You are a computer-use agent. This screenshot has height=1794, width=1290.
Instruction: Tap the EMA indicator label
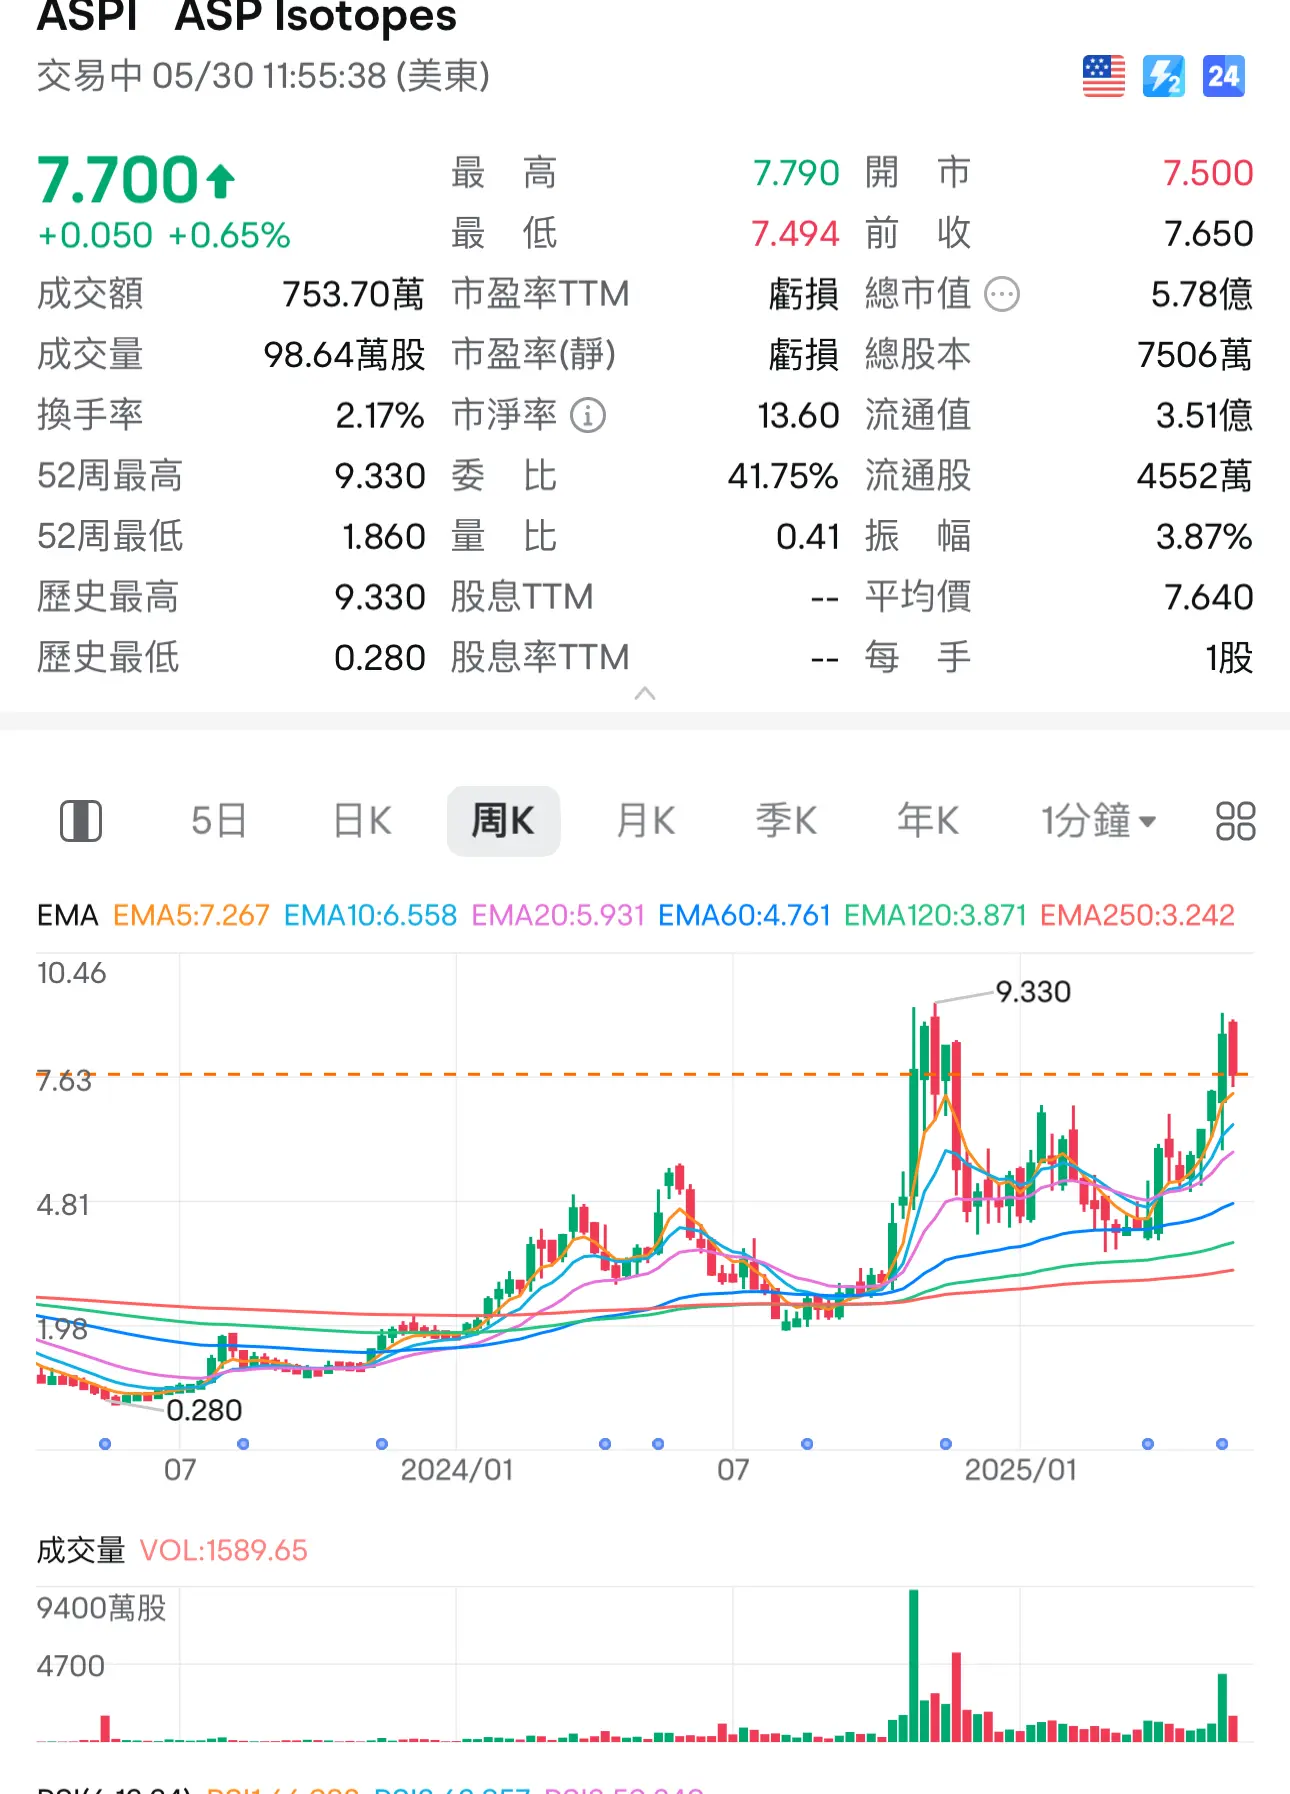pos(68,915)
